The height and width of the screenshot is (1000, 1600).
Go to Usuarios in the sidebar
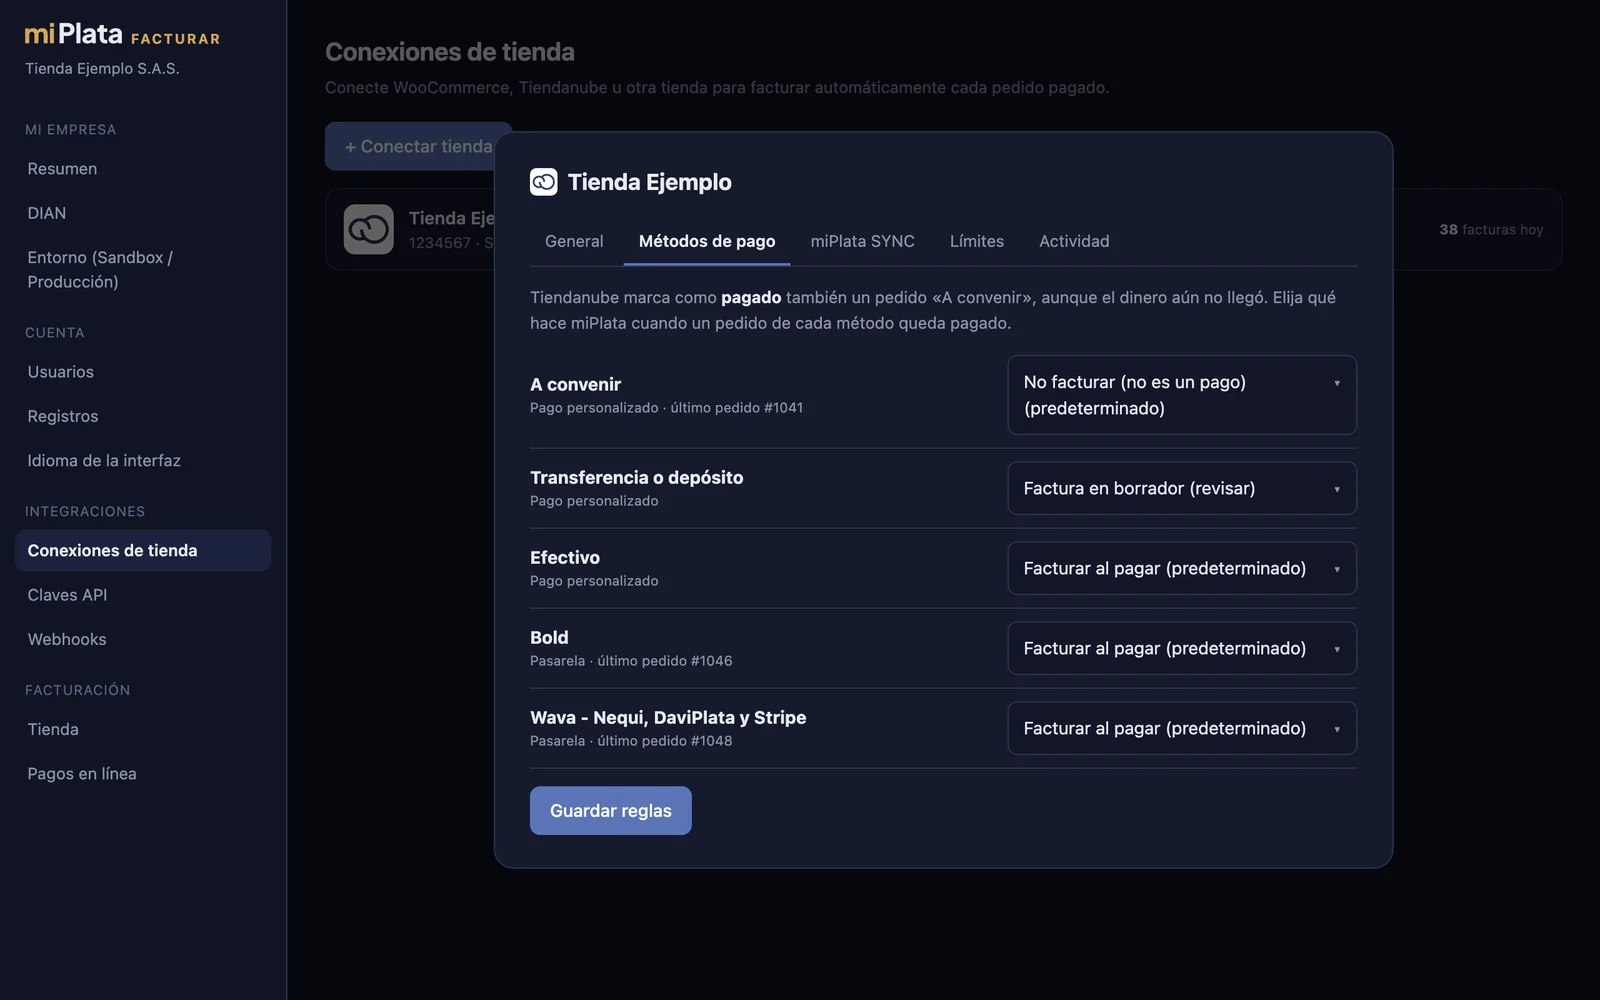click(x=143, y=372)
